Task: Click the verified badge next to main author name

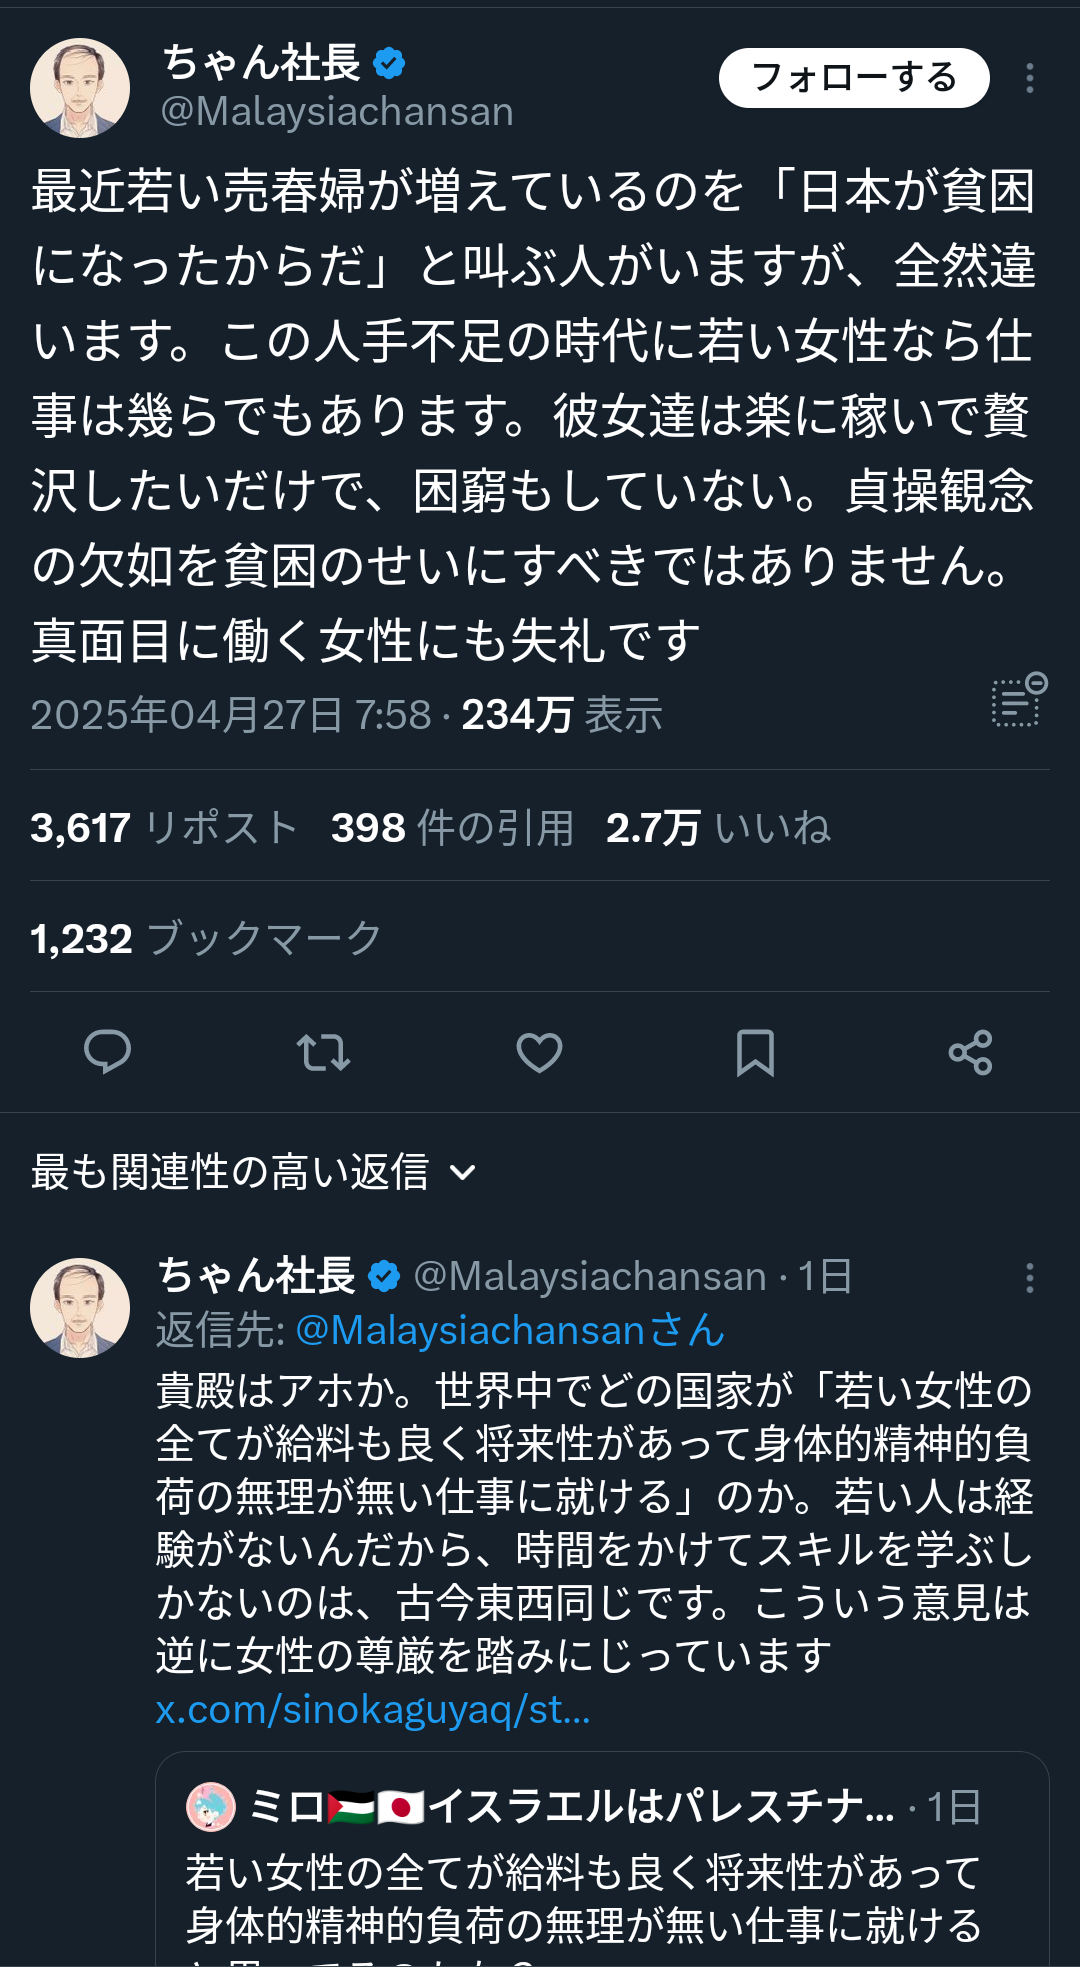Action: [x=389, y=64]
